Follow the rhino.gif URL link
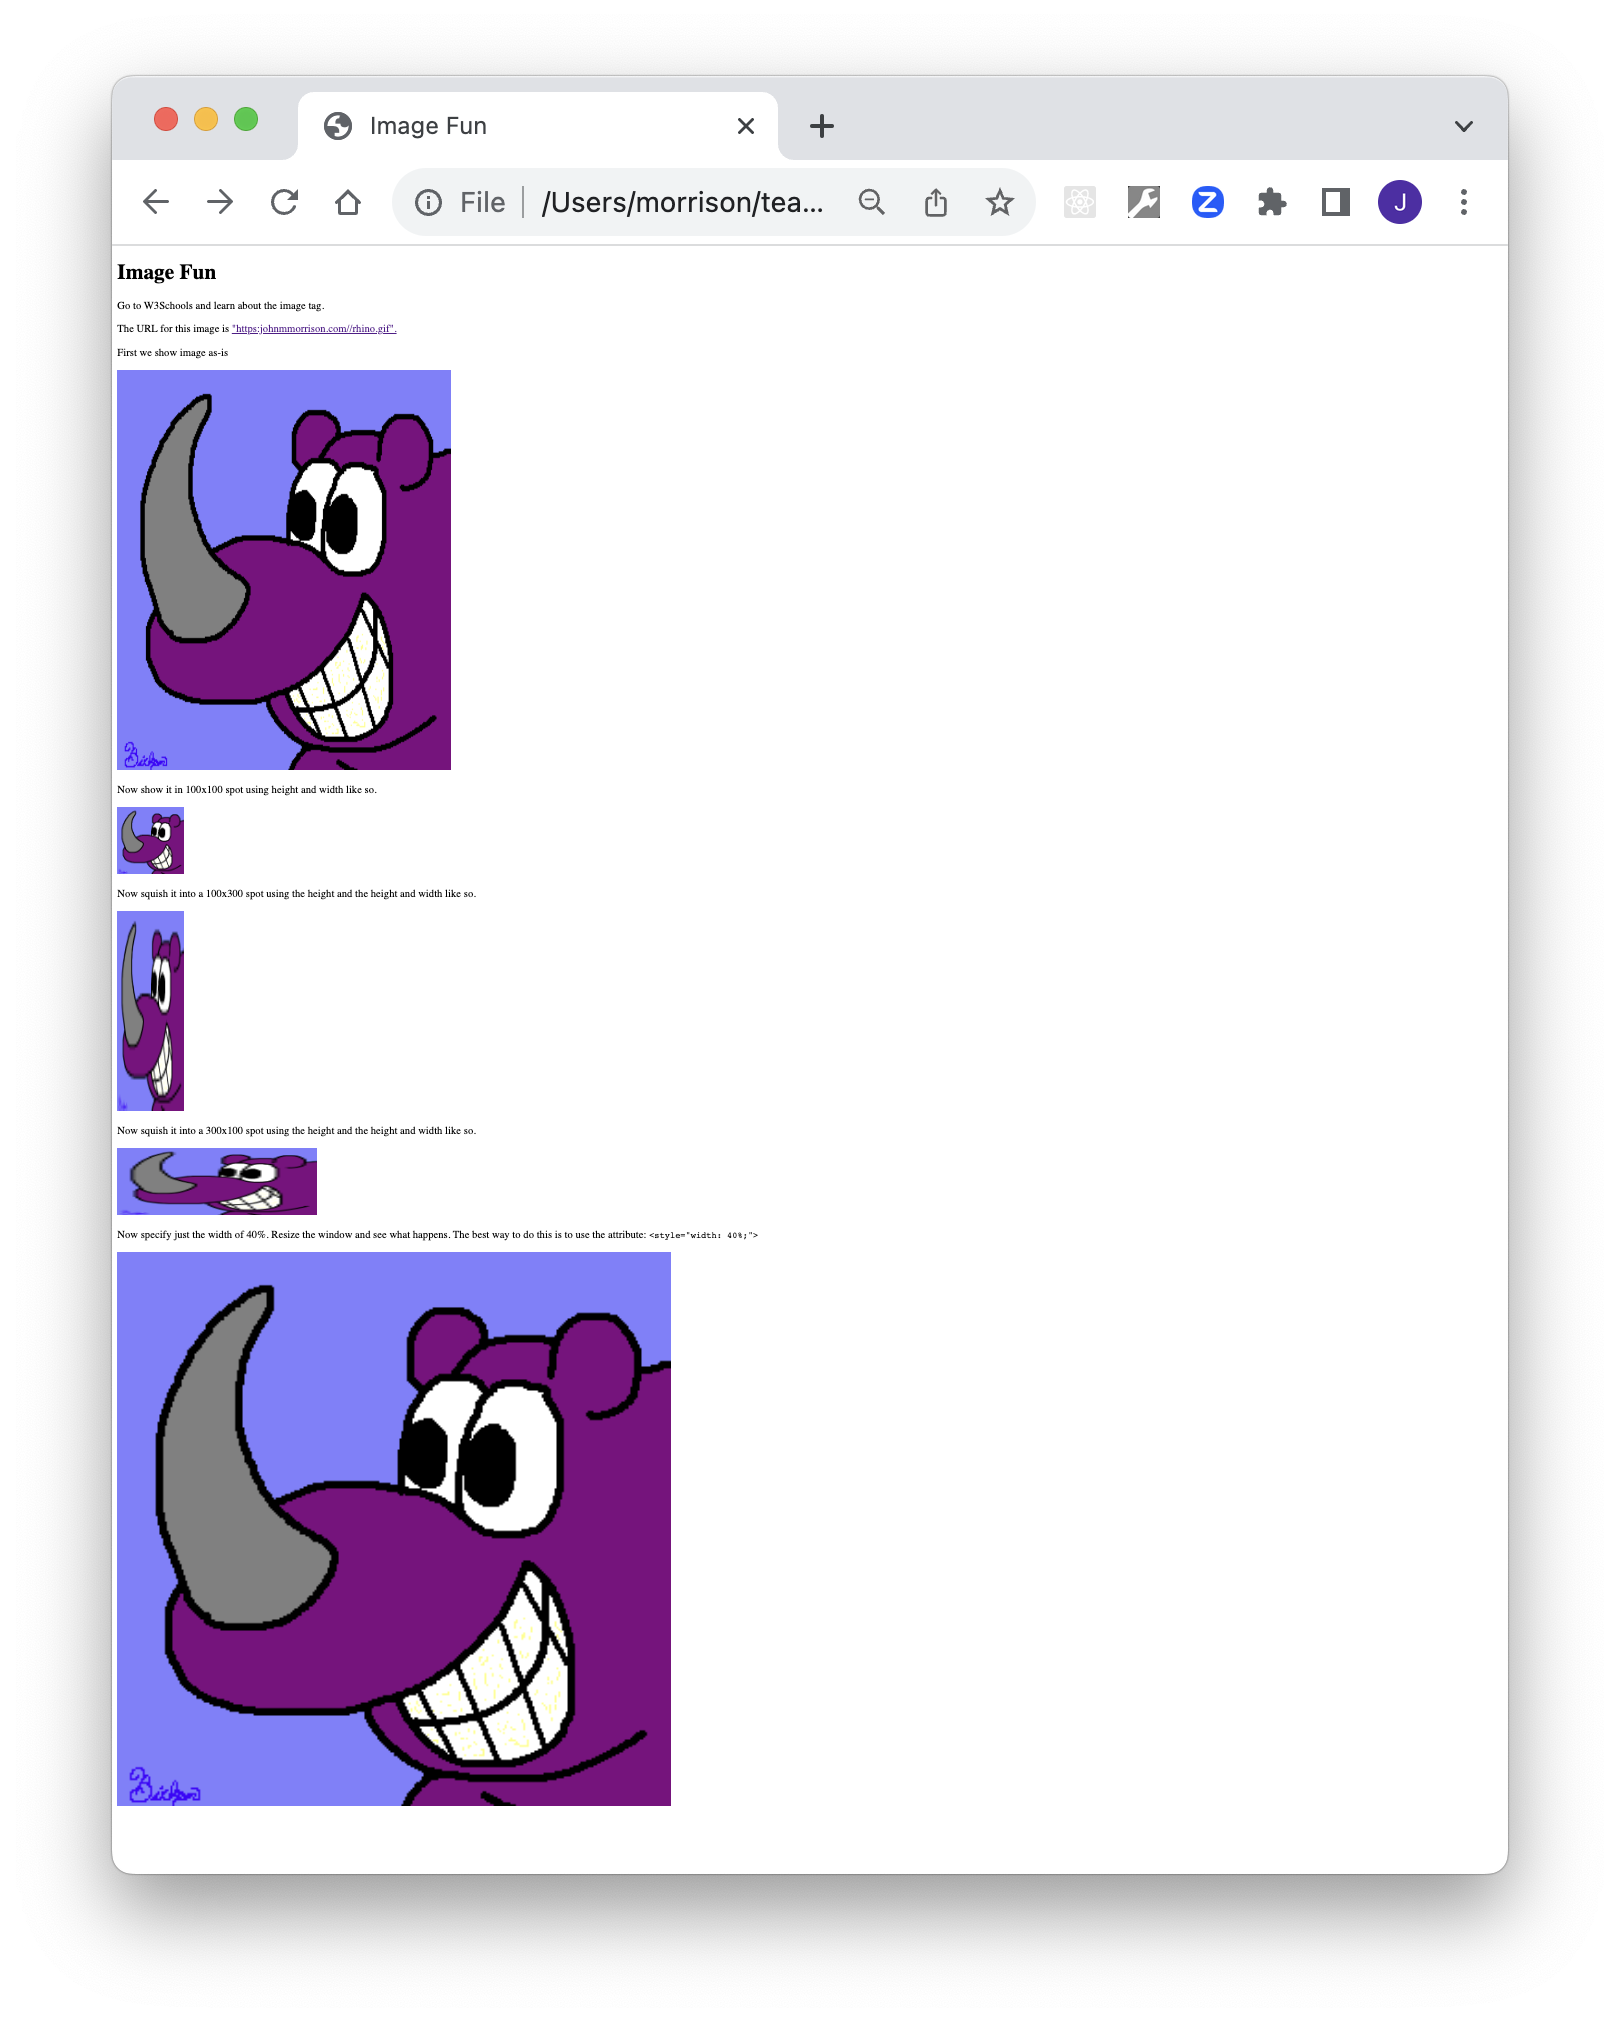The width and height of the screenshot is (1620, 2022). pyautogui.click(x=314, y=329)
